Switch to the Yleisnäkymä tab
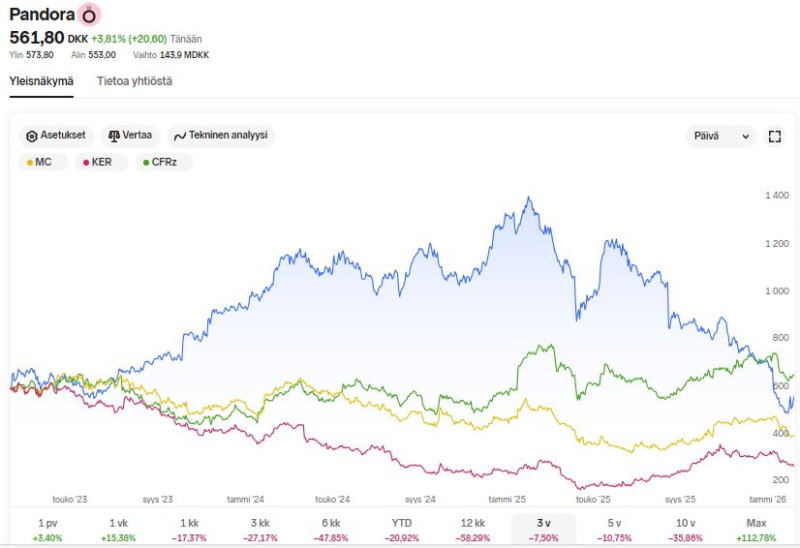This screenshot has width=800, height=548. [41, 81]
